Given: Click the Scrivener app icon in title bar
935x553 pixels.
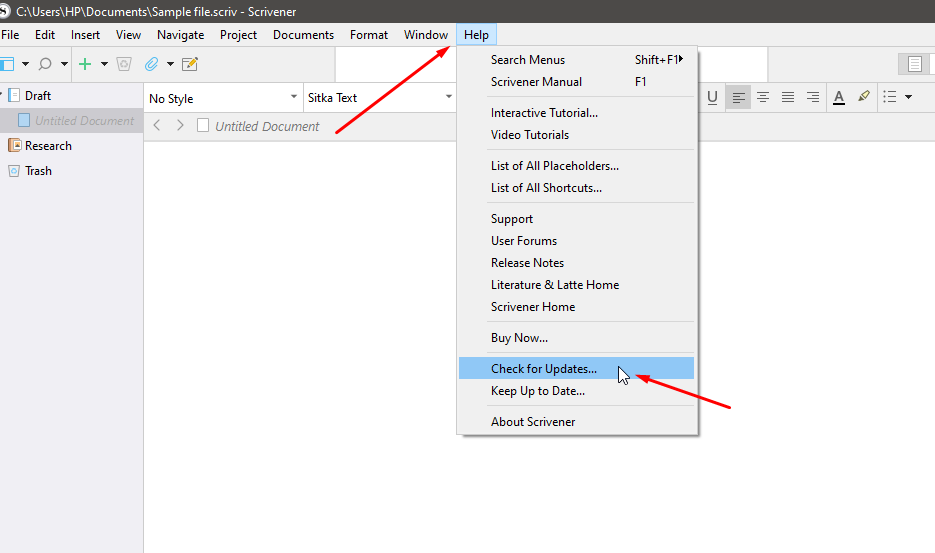Looking at the screenshot, I should pos(4,11).
